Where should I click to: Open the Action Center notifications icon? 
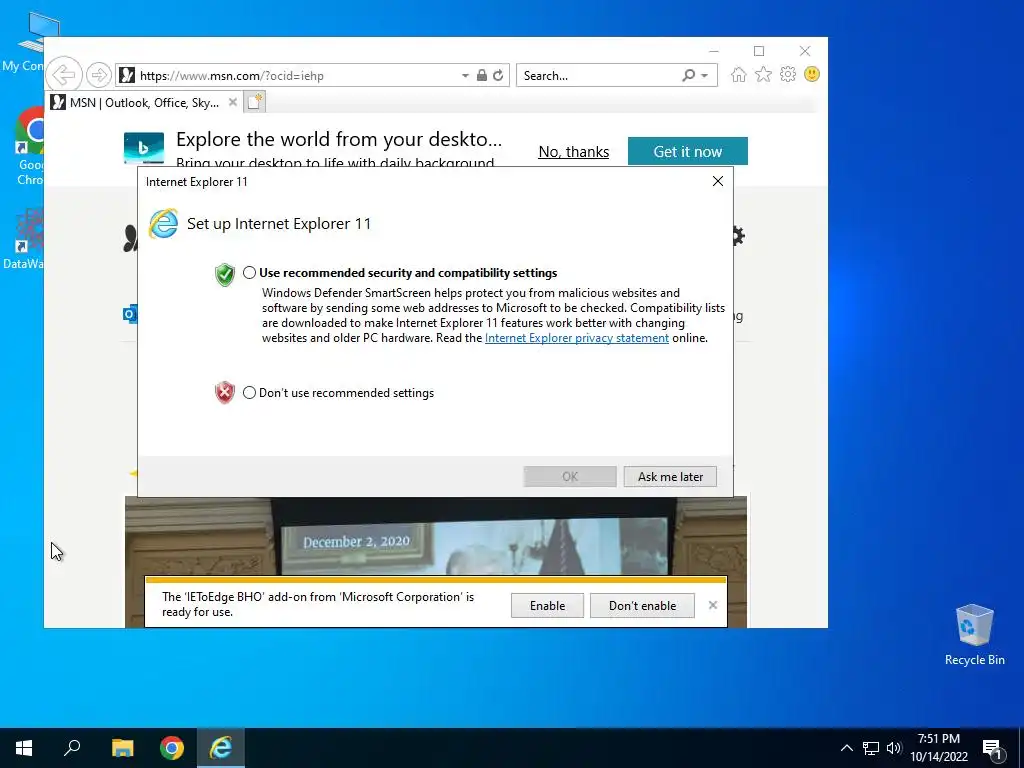tap(993, 749)
